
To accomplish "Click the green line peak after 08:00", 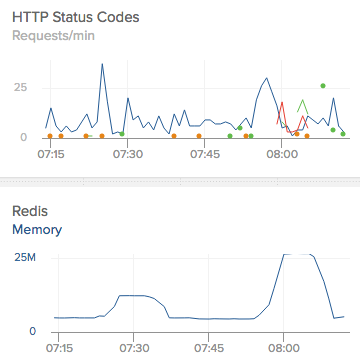I will tap(302, 100).
